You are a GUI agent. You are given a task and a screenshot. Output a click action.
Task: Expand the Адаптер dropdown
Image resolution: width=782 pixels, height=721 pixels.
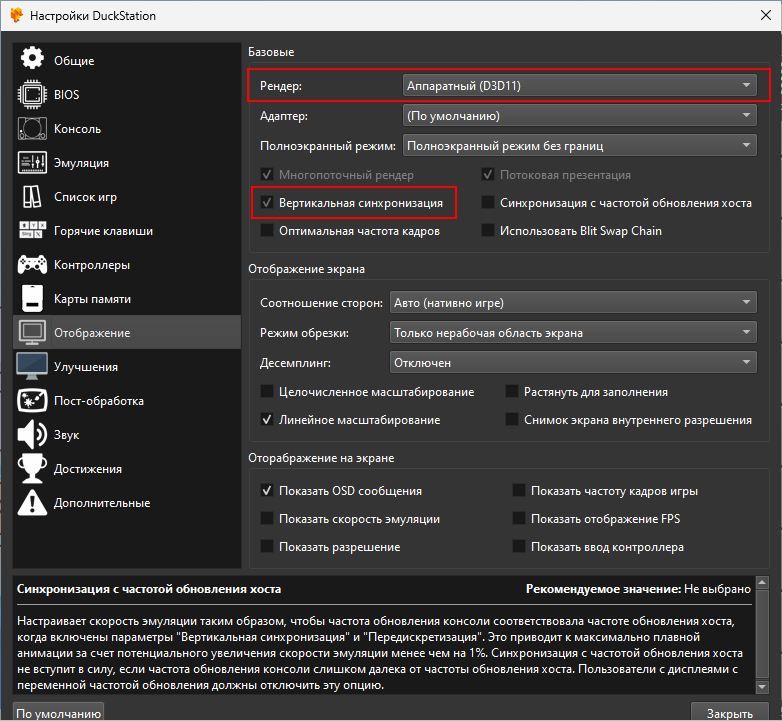(580, 116)
